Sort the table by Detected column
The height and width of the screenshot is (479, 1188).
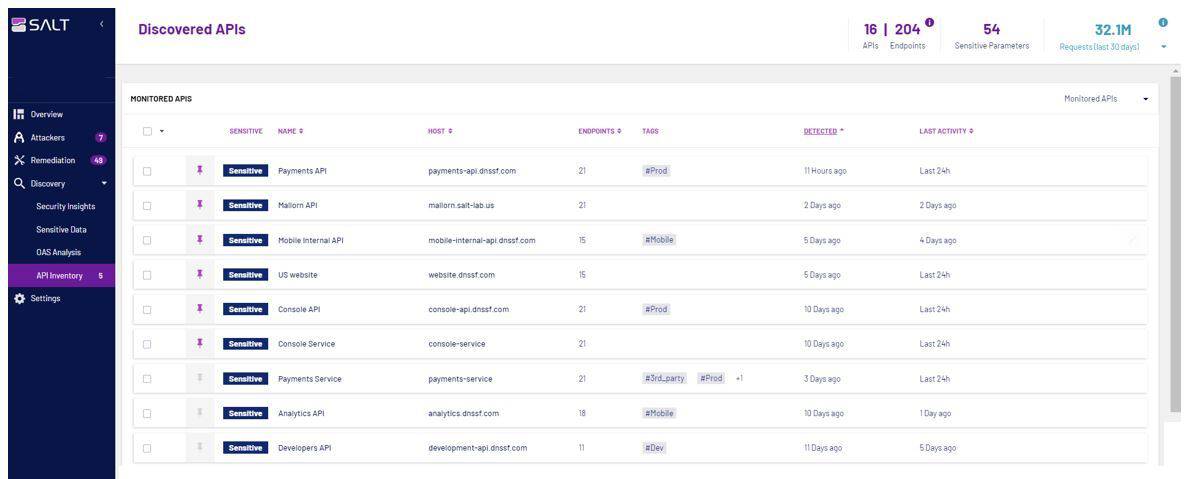click(x=823, y=132)
